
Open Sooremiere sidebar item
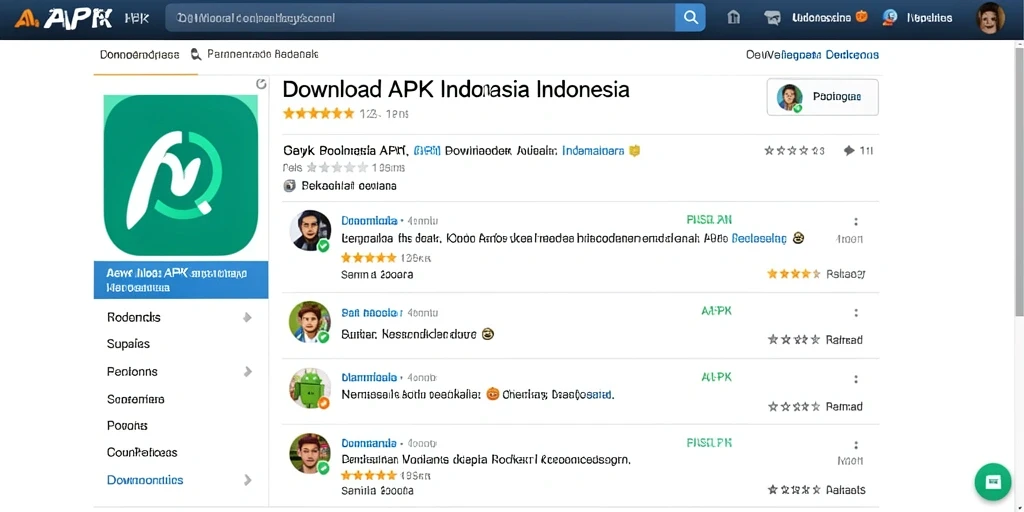tap(136, 399)
